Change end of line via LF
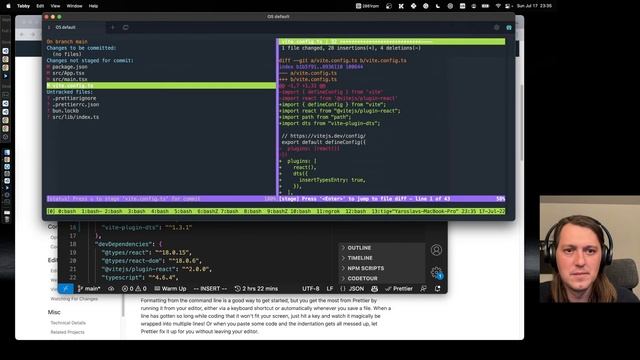Viewport: 640px width, 360px height. click(x=330, y=289)
